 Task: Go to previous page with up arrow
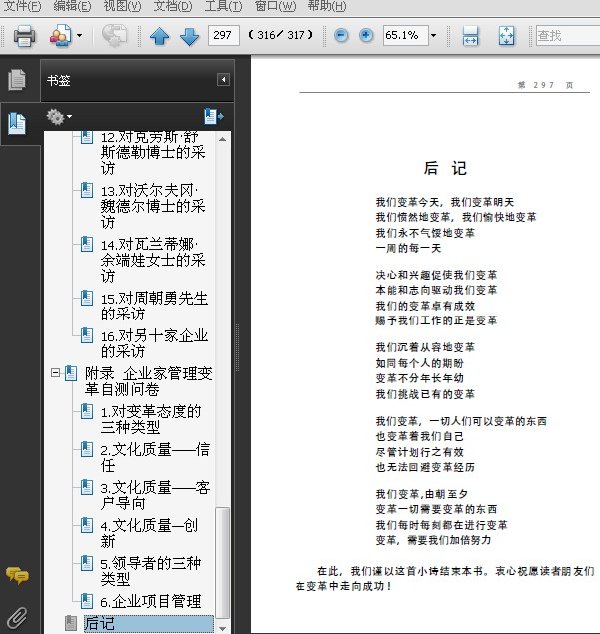tap(160, 36)
